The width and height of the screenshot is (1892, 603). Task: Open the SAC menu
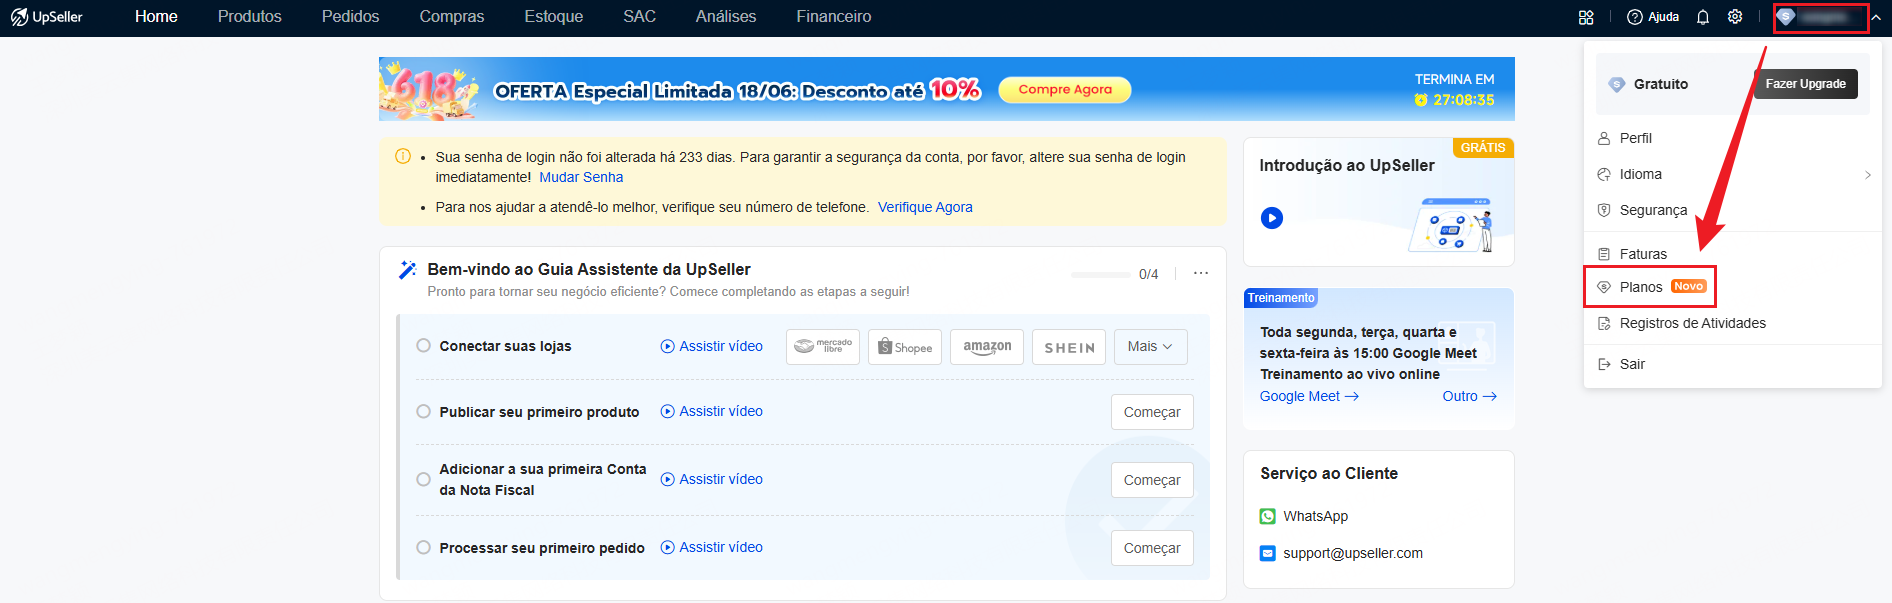pyautogui.click(x=640, y=17)
